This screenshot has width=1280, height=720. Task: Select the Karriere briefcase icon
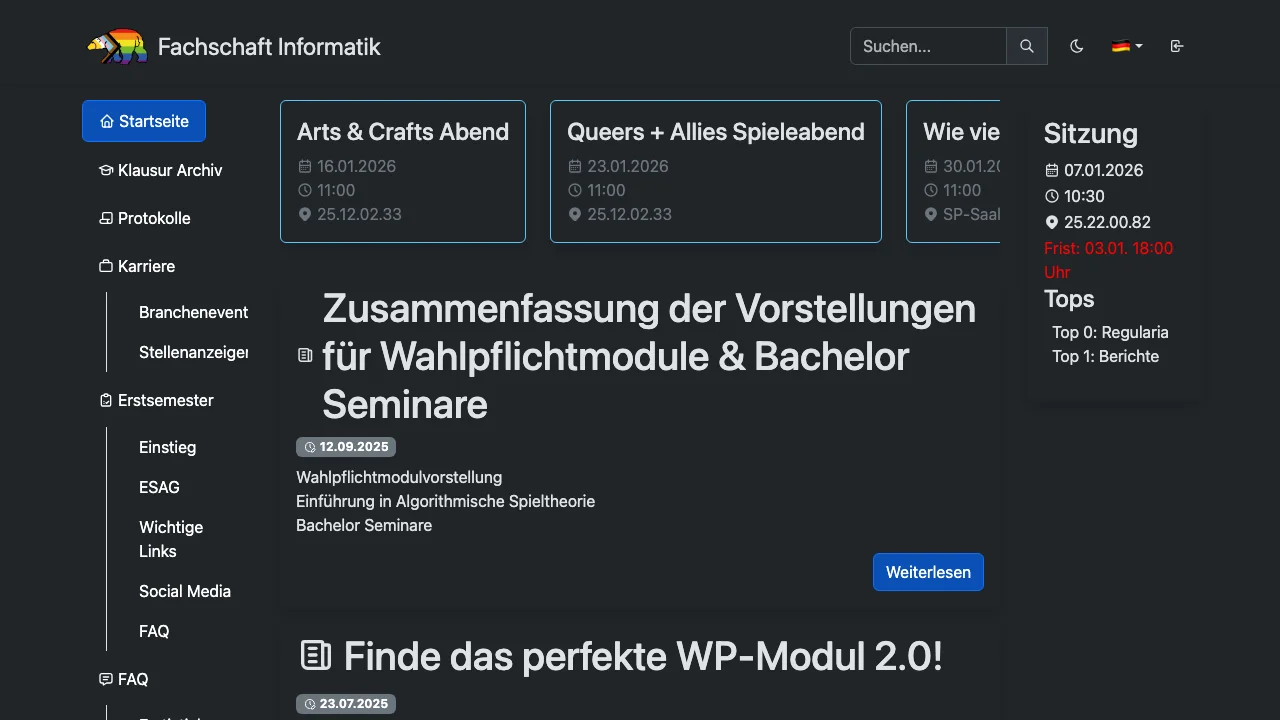pyautogui.click(x=105, y=265)
